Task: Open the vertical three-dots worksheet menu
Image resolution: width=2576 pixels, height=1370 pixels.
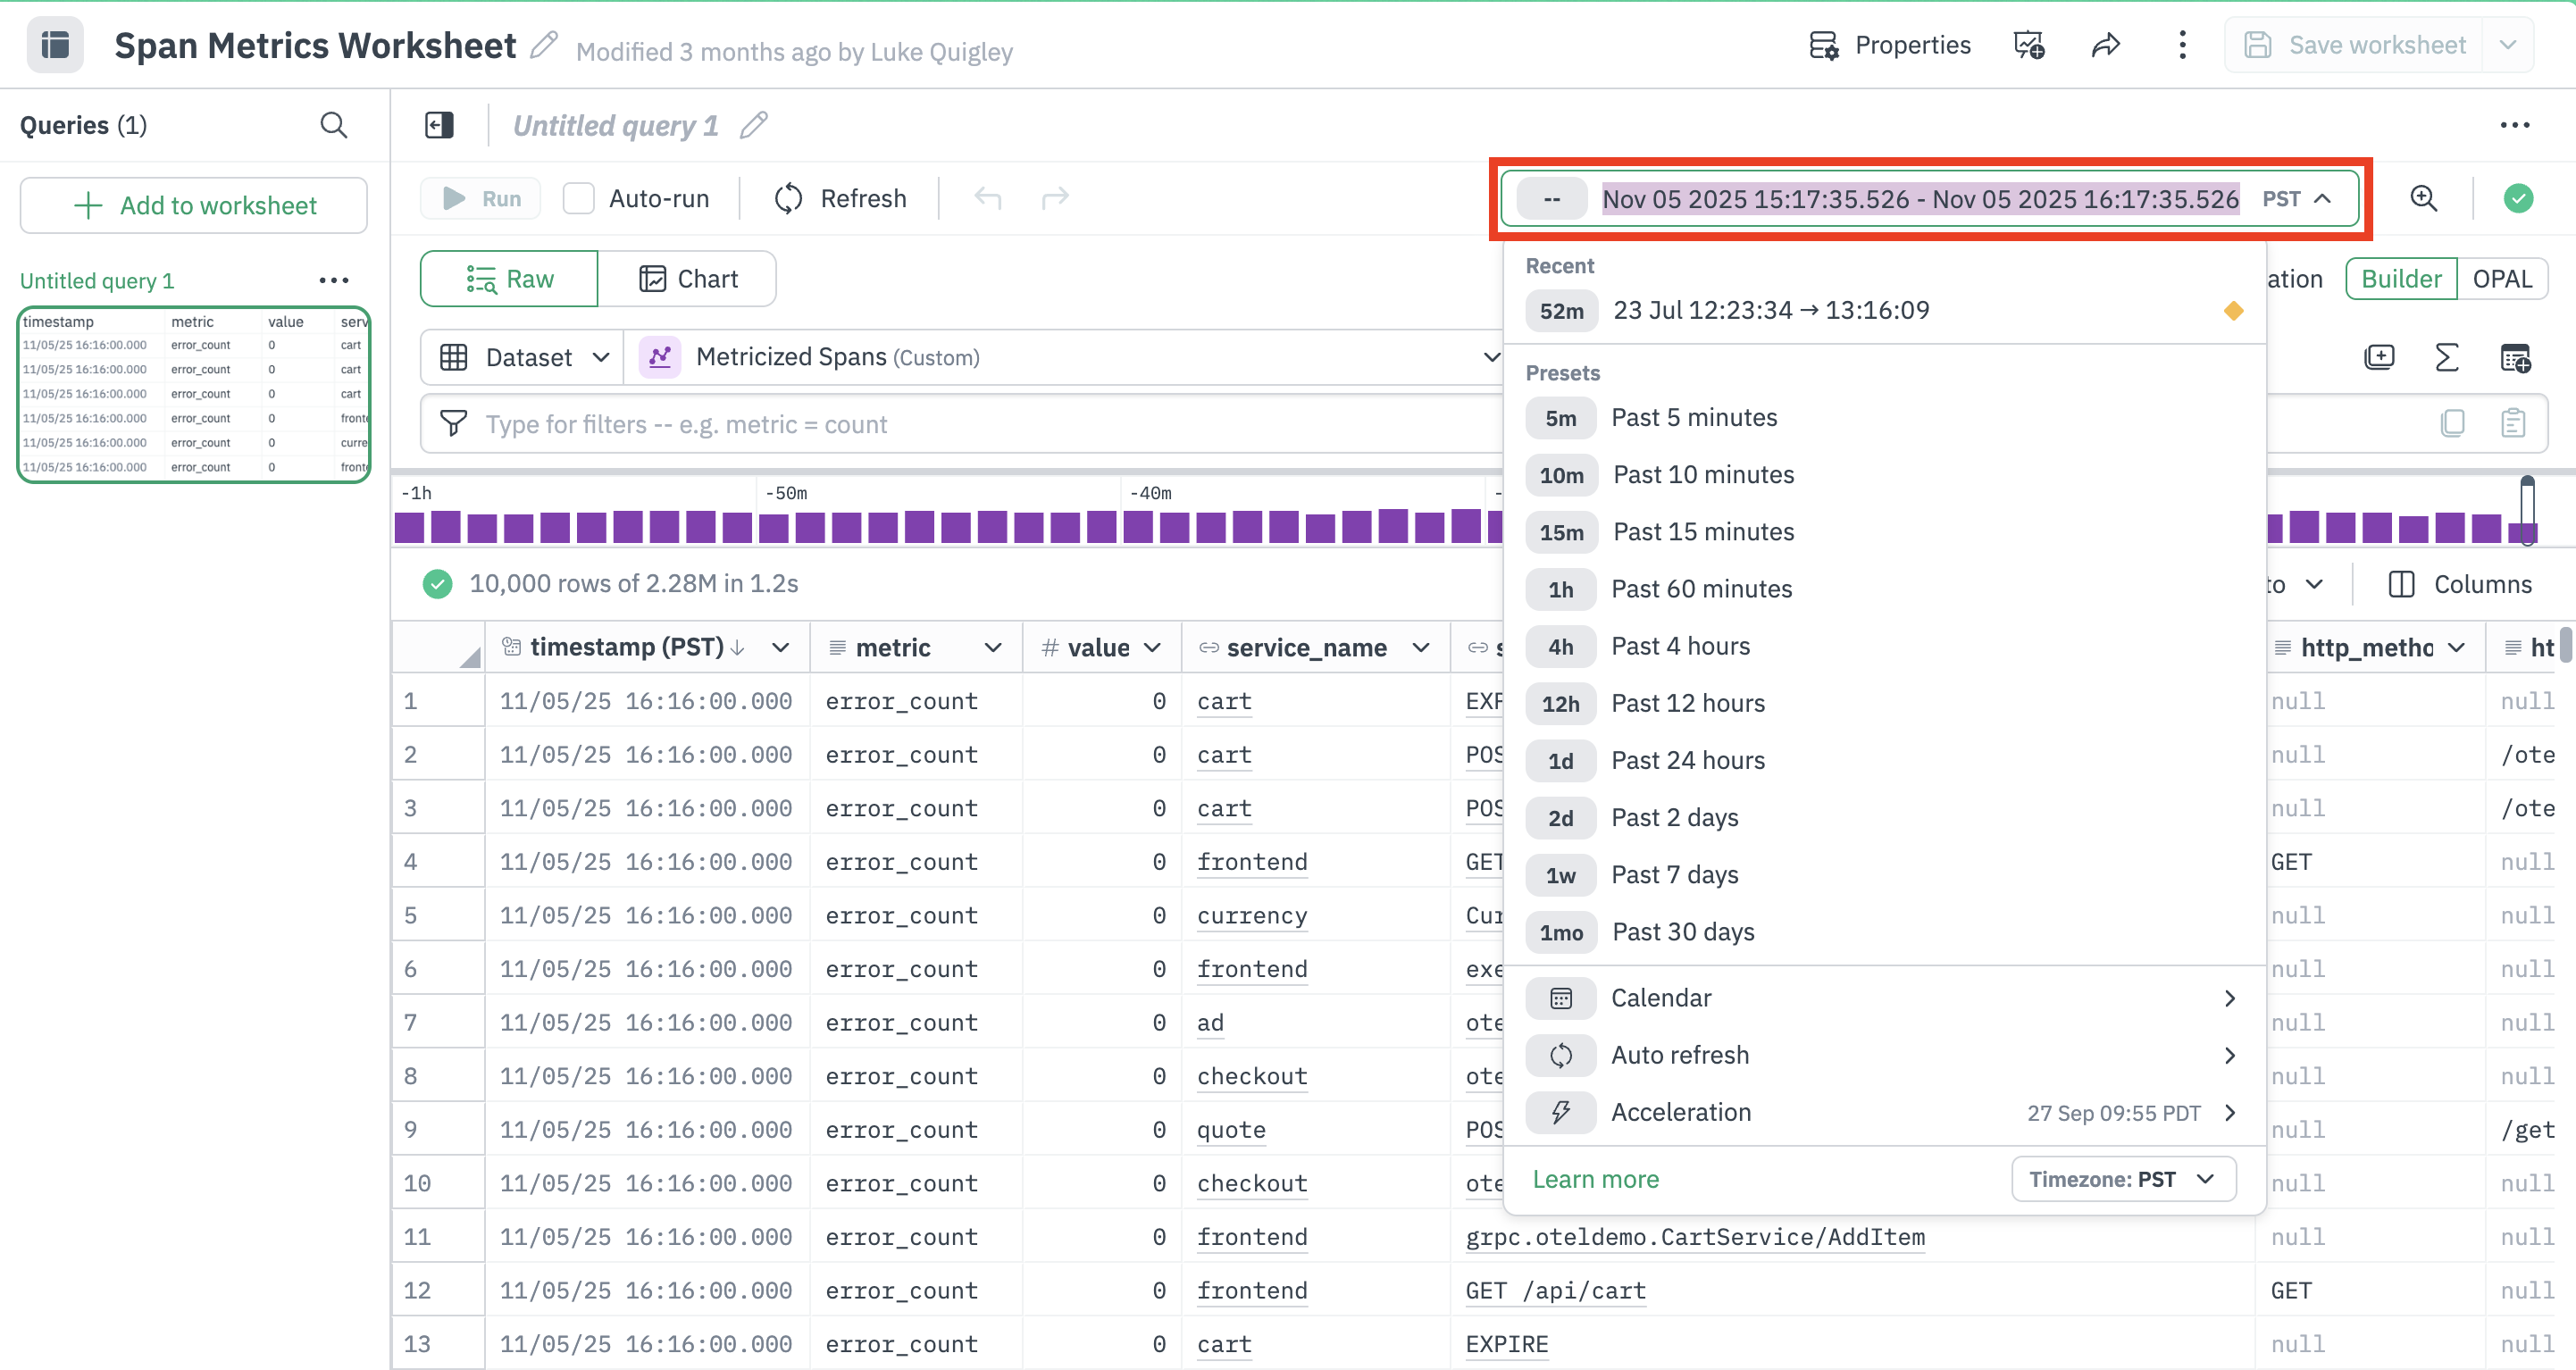Action: (2182, 45)
